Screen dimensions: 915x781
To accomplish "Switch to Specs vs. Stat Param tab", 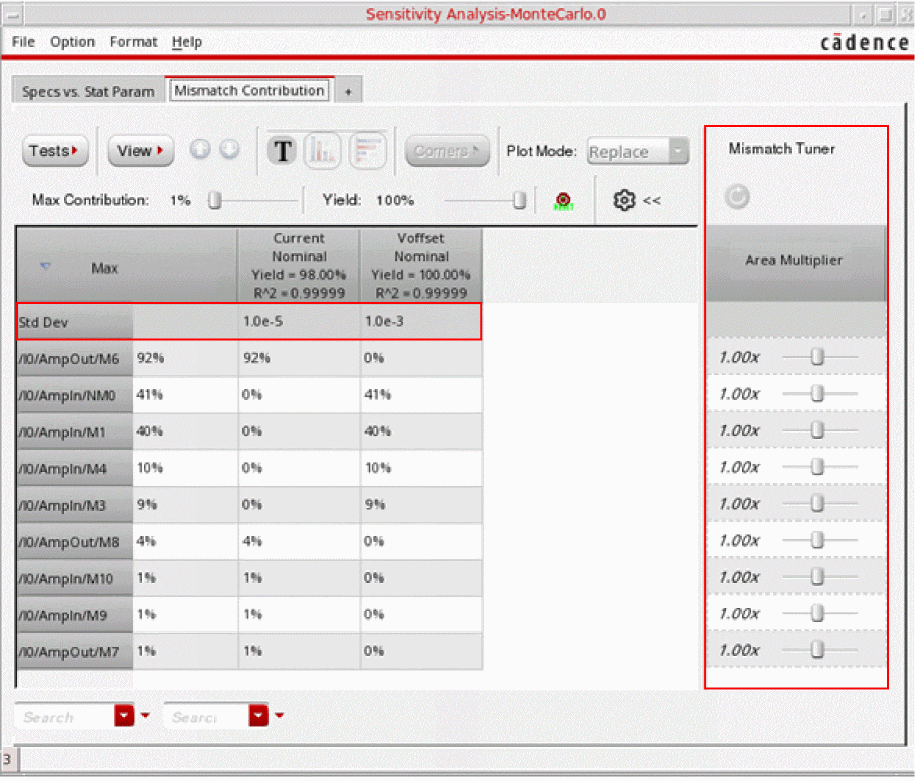I will coord(88,91).
